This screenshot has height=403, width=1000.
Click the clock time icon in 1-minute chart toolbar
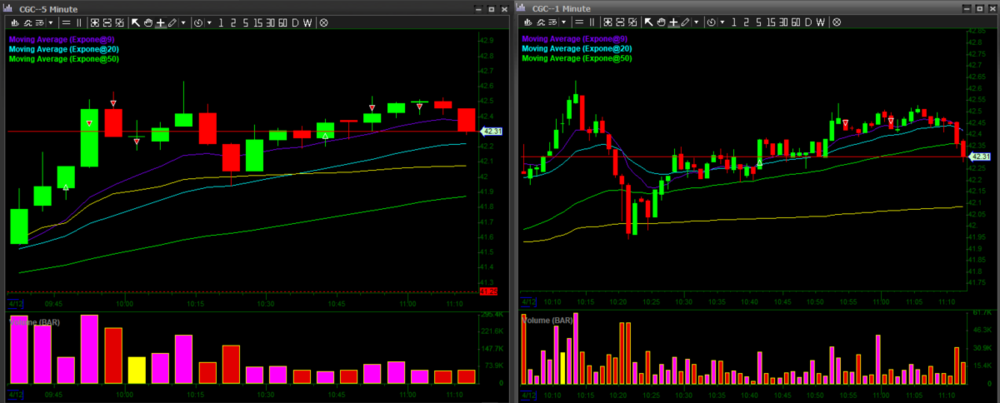(709, 22)
